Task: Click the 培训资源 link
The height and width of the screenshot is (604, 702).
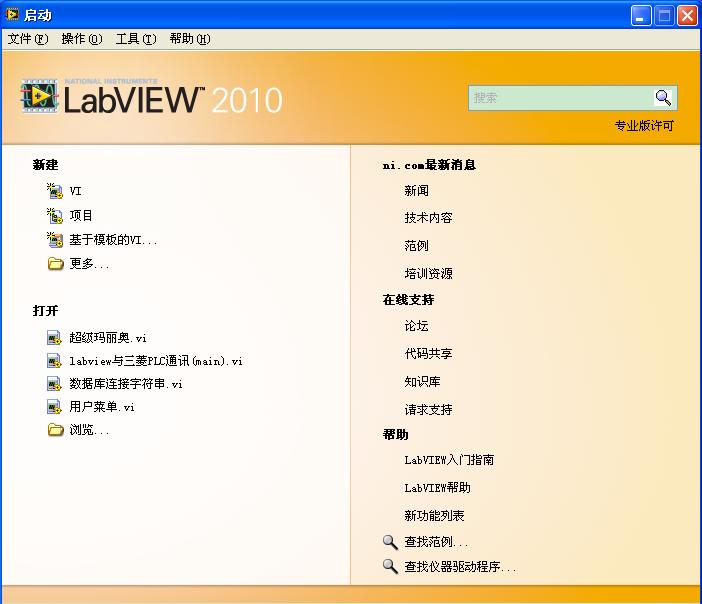Action: [428, 273]
